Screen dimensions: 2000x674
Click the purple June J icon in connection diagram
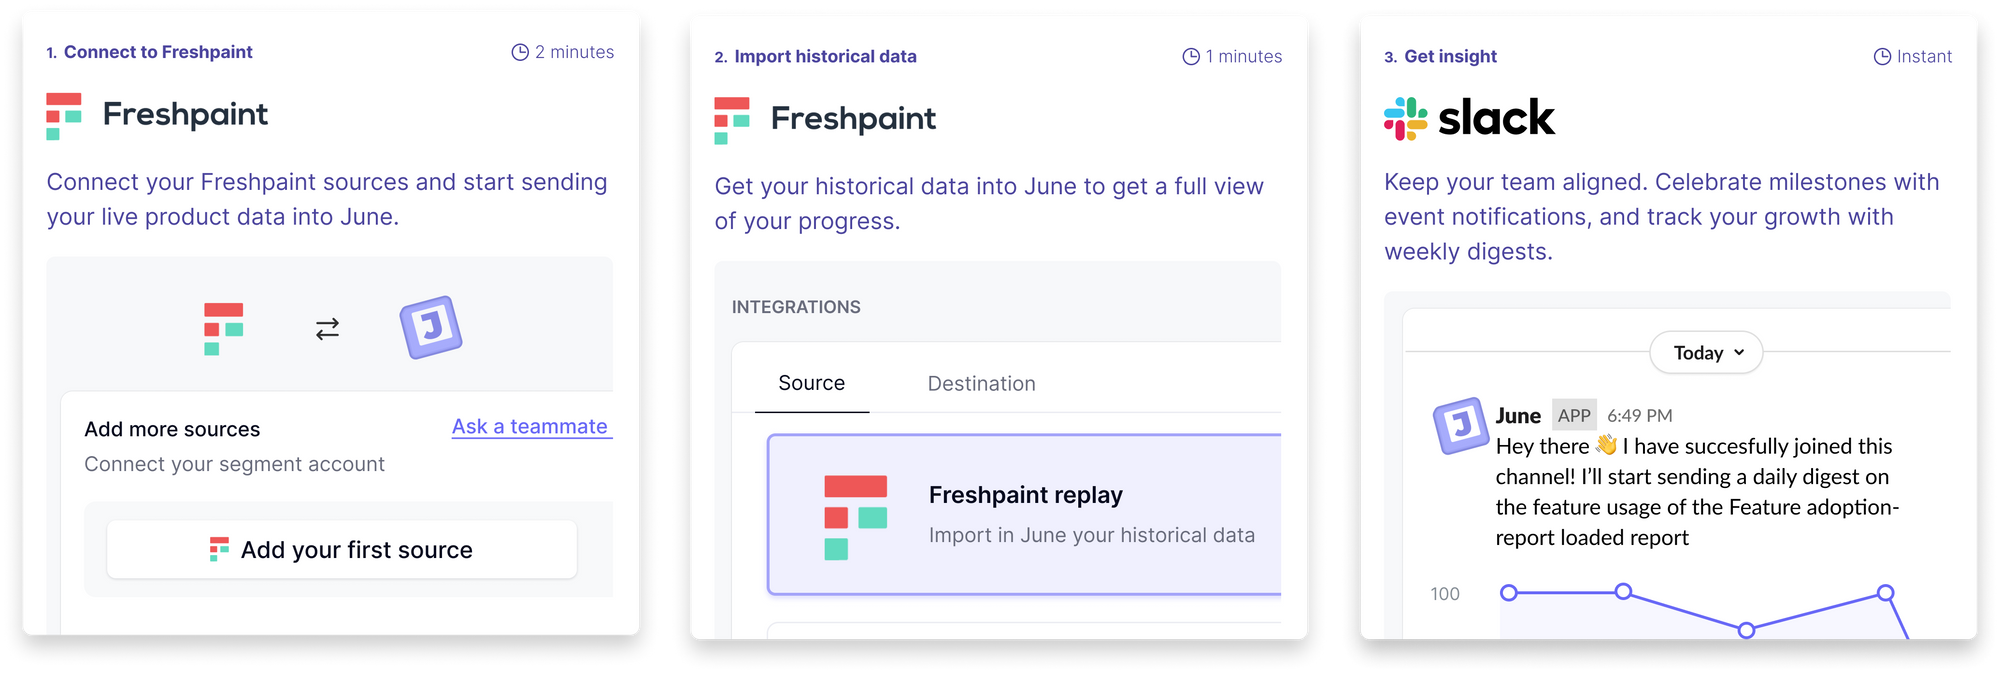click(431, 327)
